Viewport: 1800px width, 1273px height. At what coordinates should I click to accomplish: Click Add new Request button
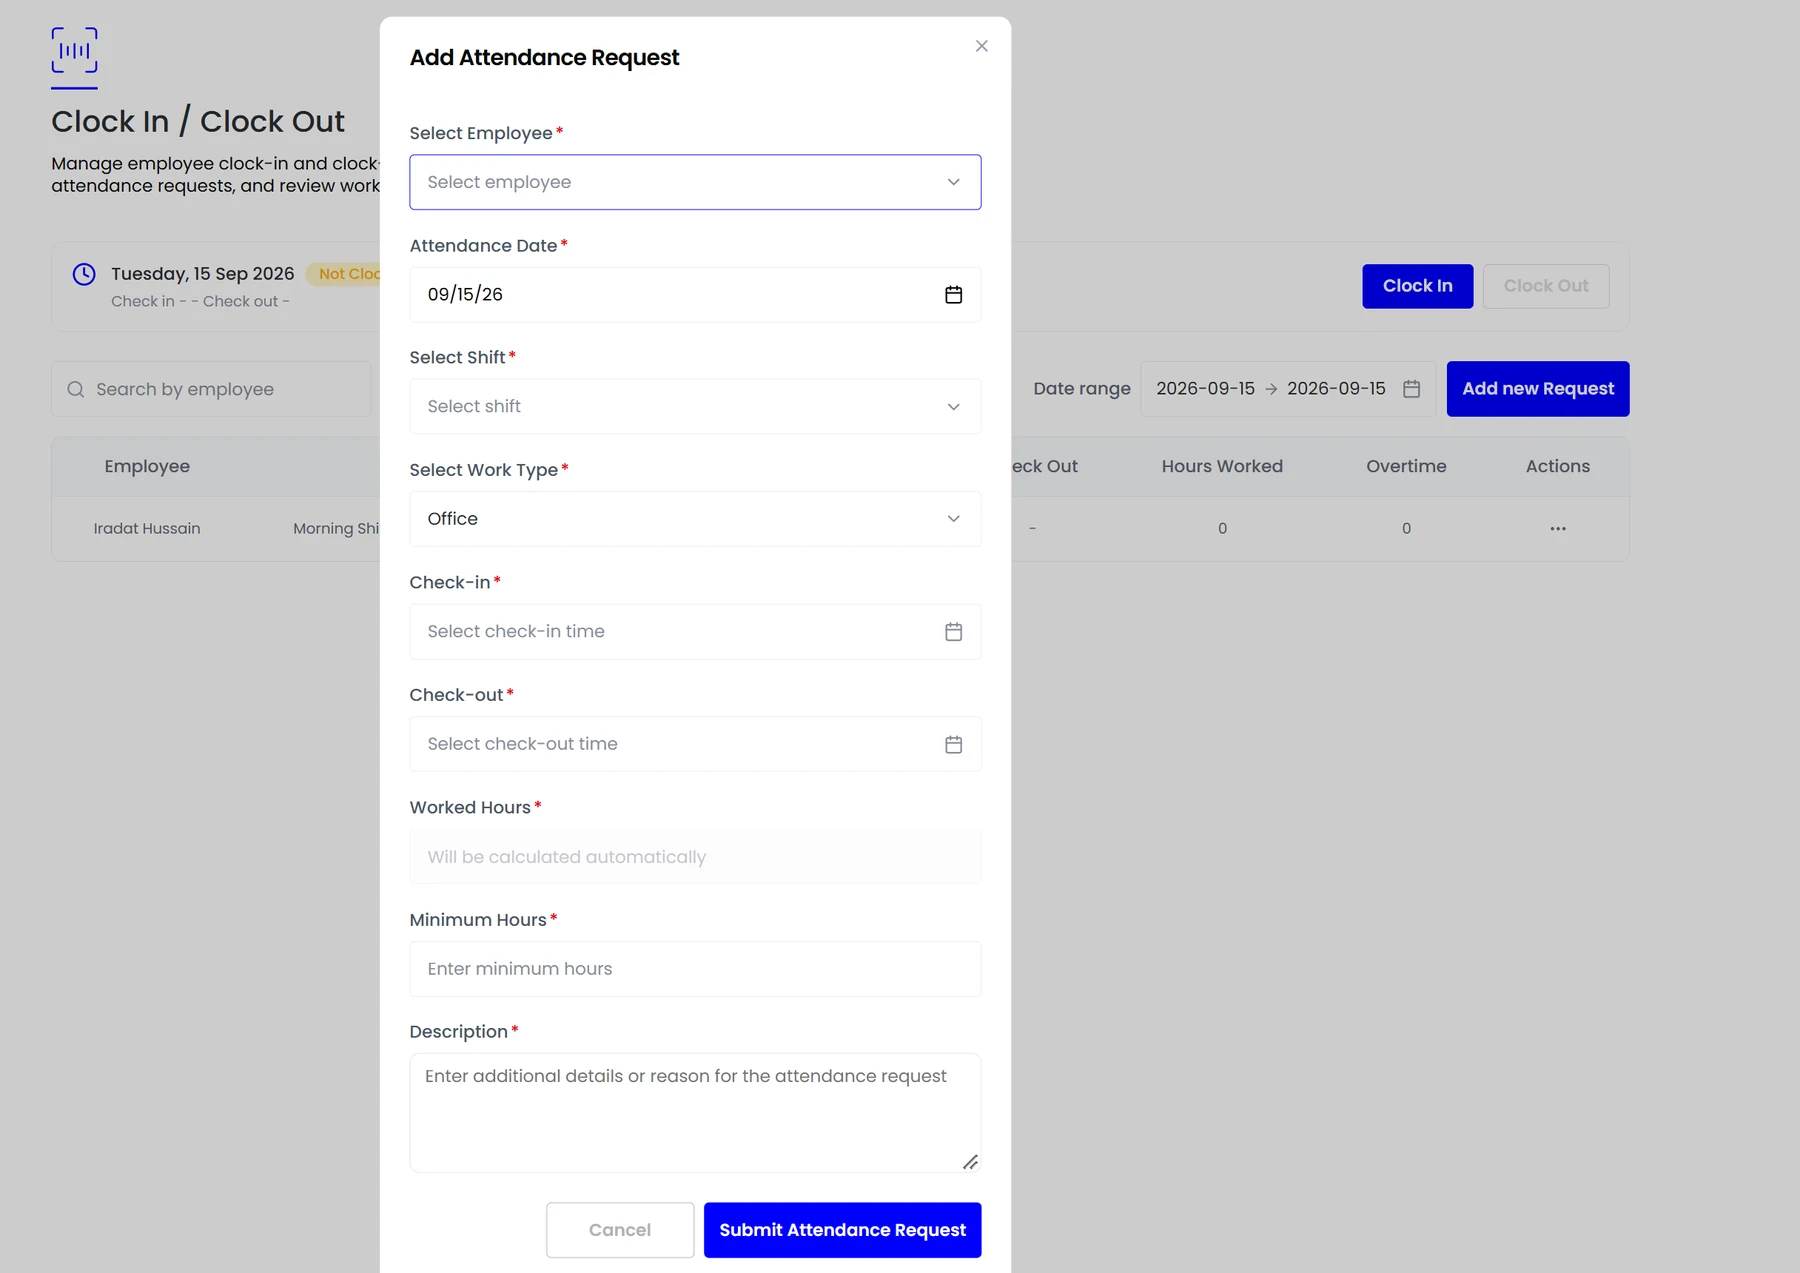(x=1538, y=389)
